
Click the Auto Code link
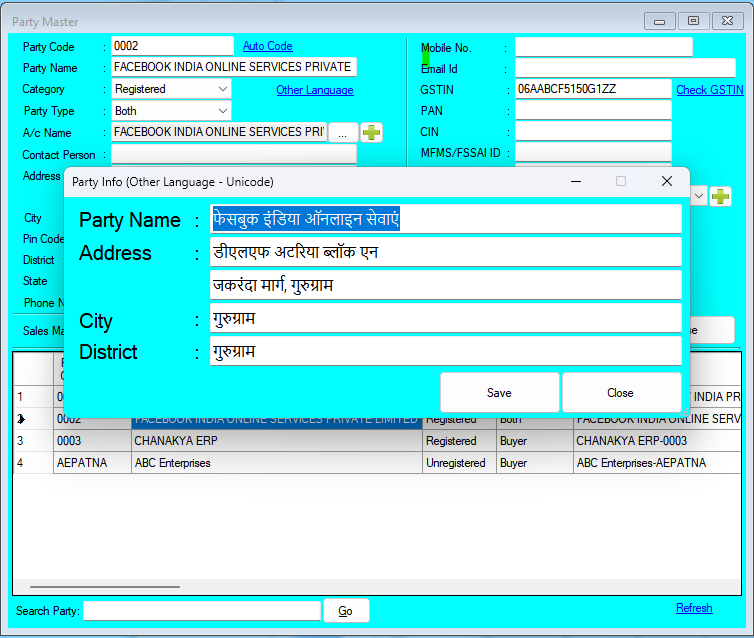coord(268,46)
